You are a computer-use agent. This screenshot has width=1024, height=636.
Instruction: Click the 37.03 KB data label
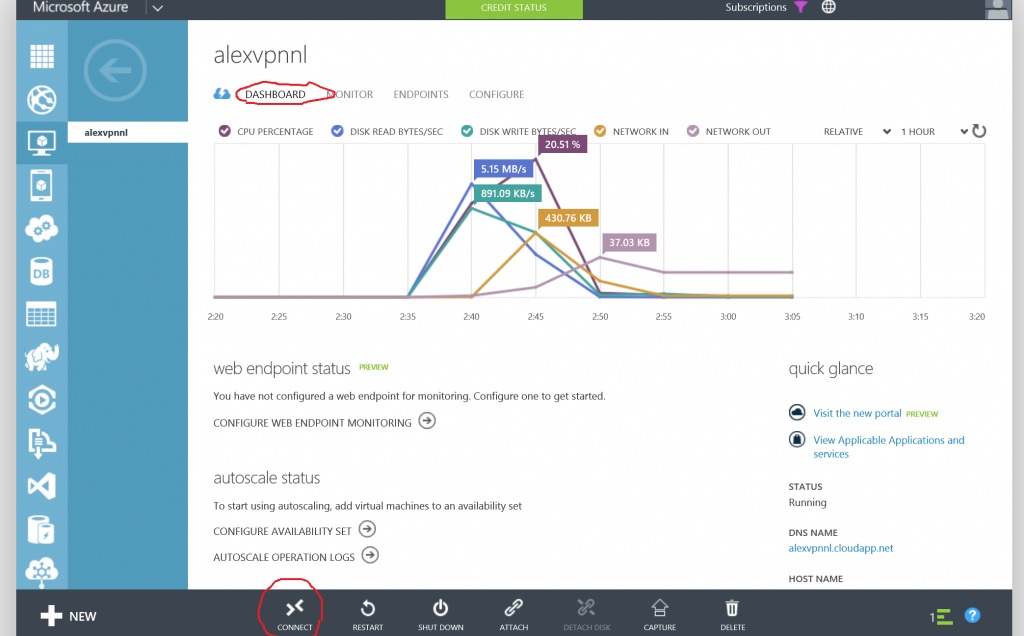pyautogui.click(x=630, y=242)
